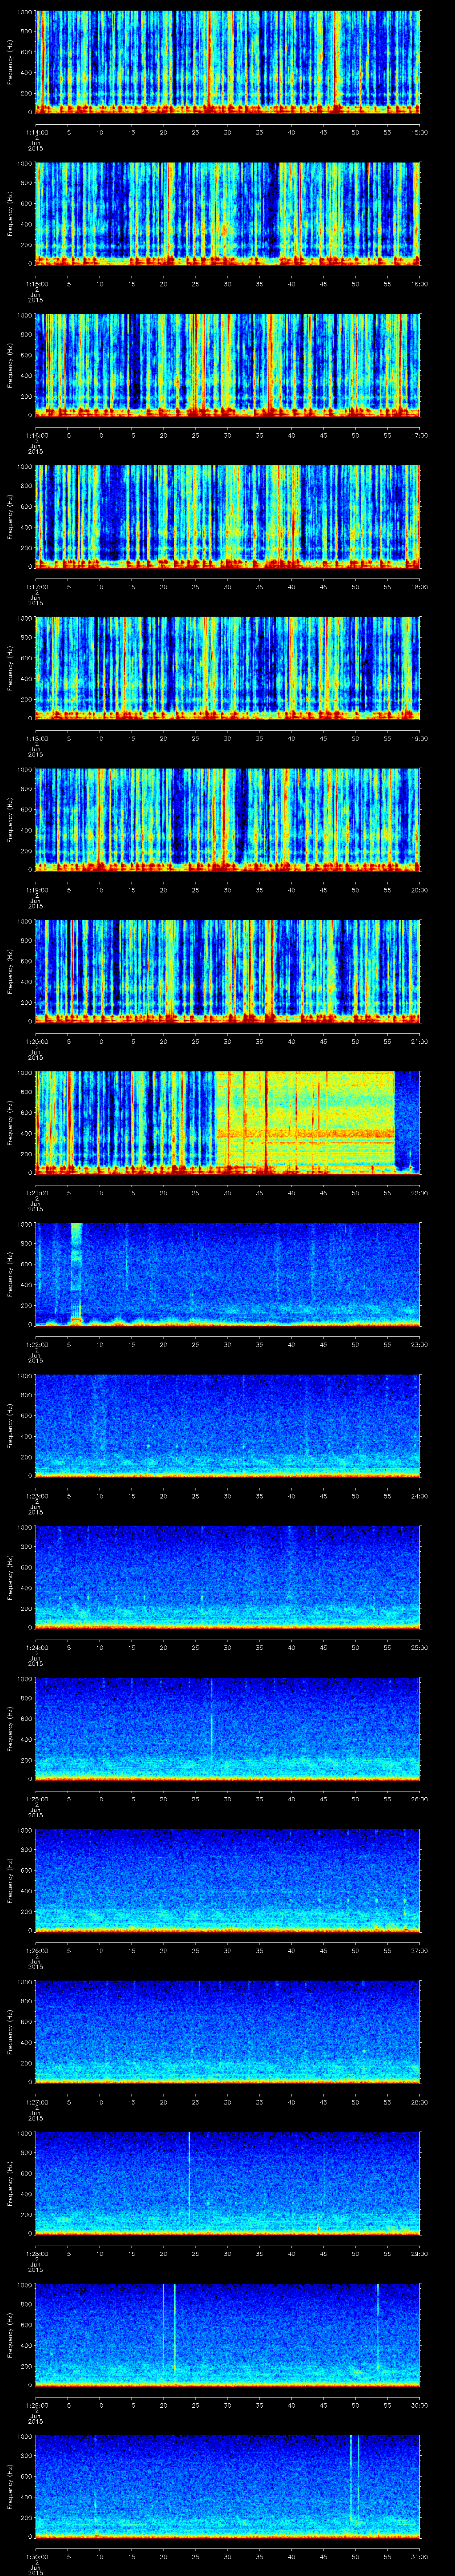Click the 55-second tick label under the 1:29:00 spectrogram

point(387,2404)
